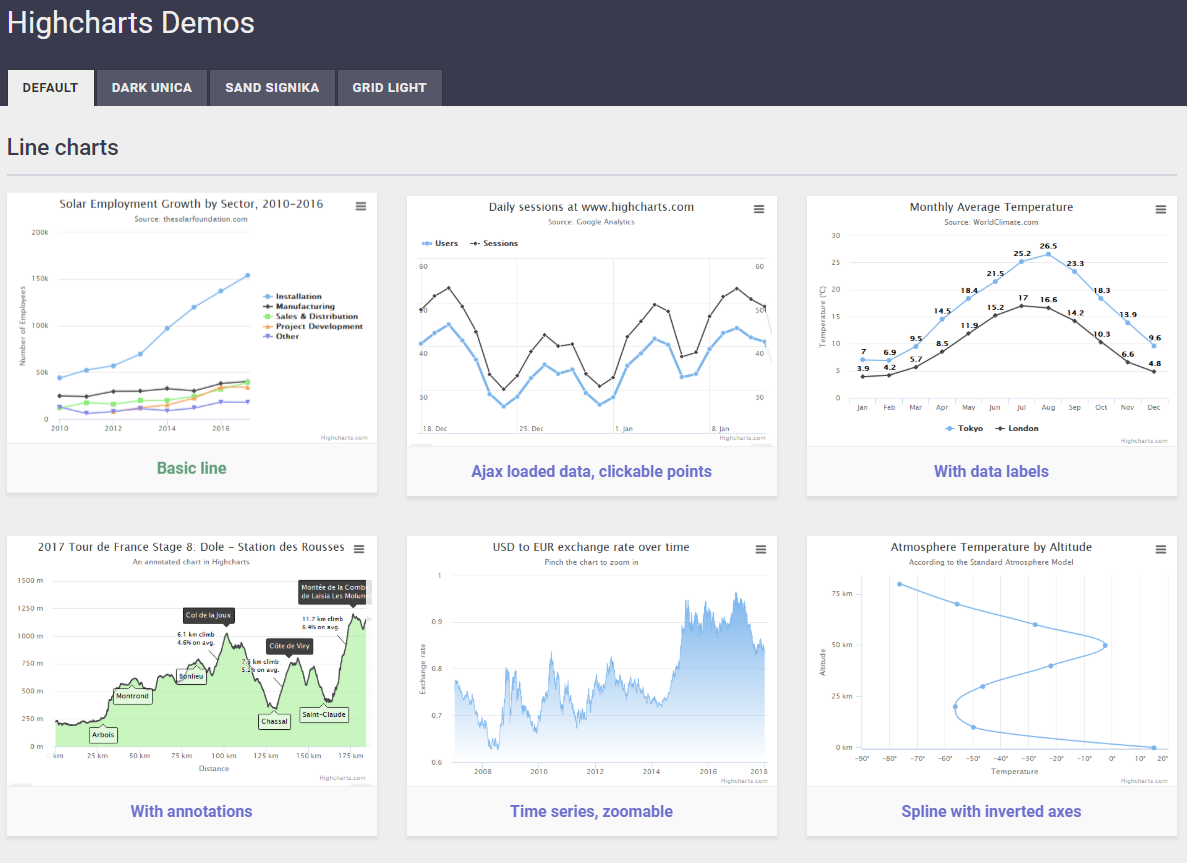1187x863 pixels.
Task: Toggle Sessions series in the legend
Action: click(x=494, y=243)
